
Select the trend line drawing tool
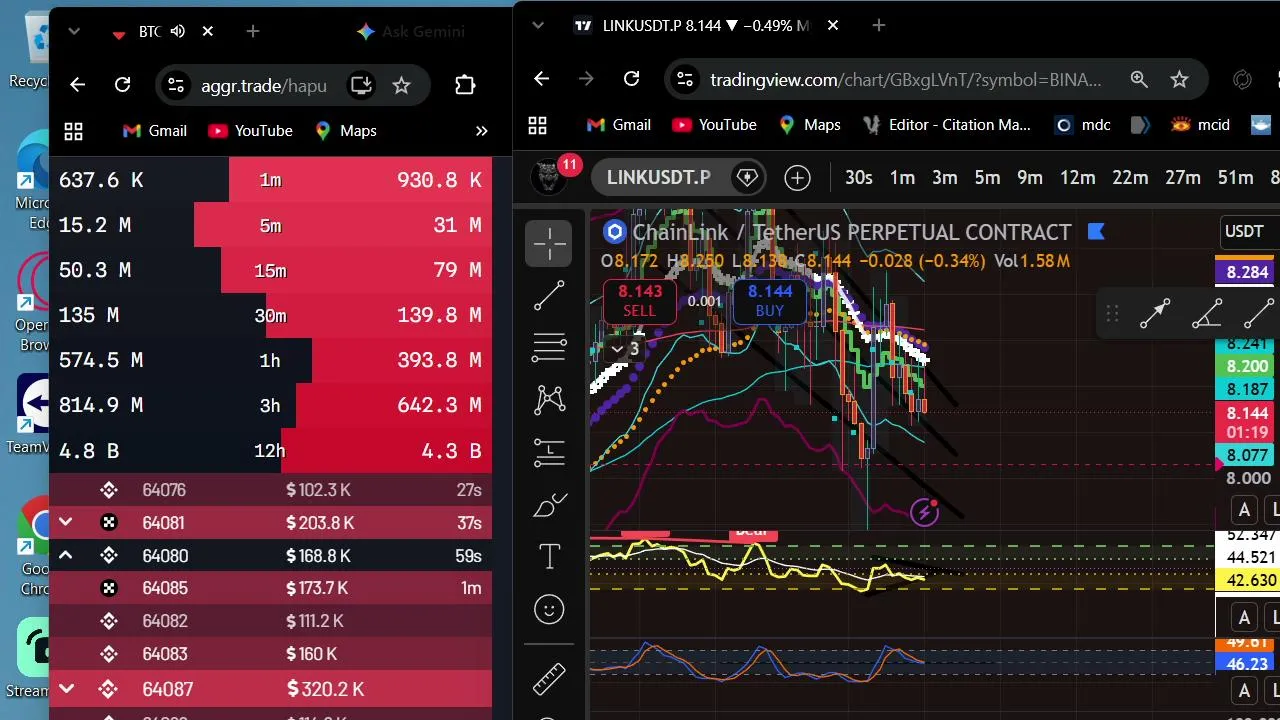(x=549, y=295)
